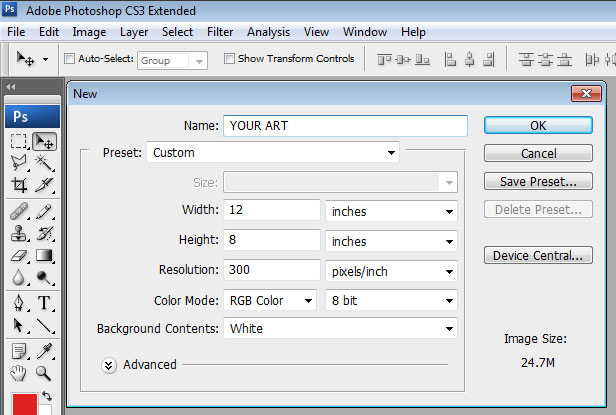Click the Device Central button
Screen dimensions: 616x415
coord(538,255)
